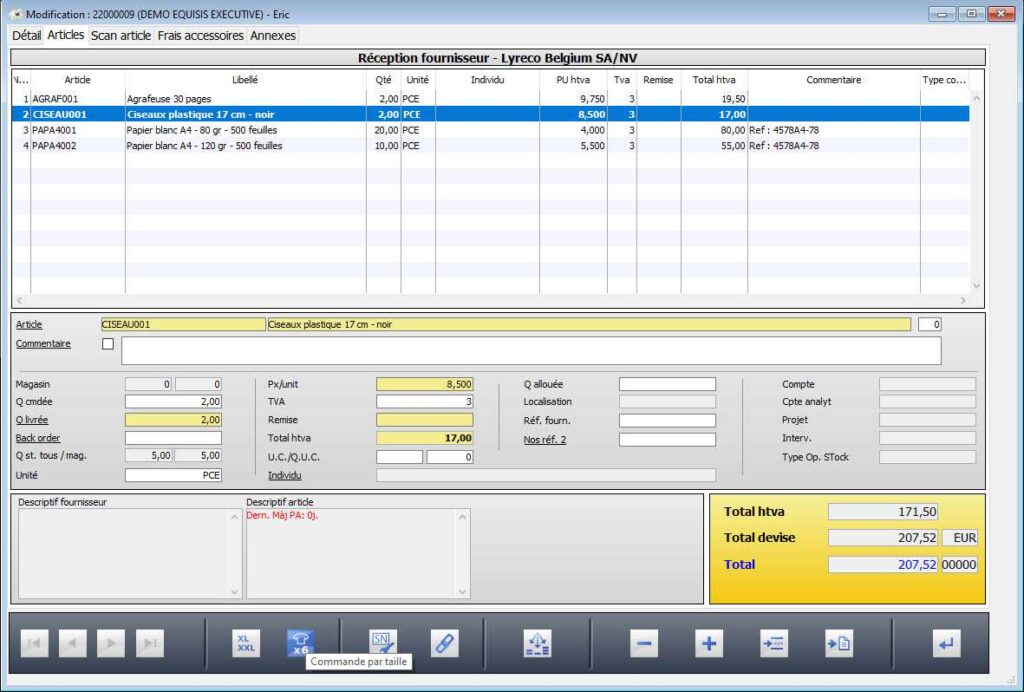Click the highlighted CISEAU001 row
Screen dimensions: 1024x692
(490, 114)
